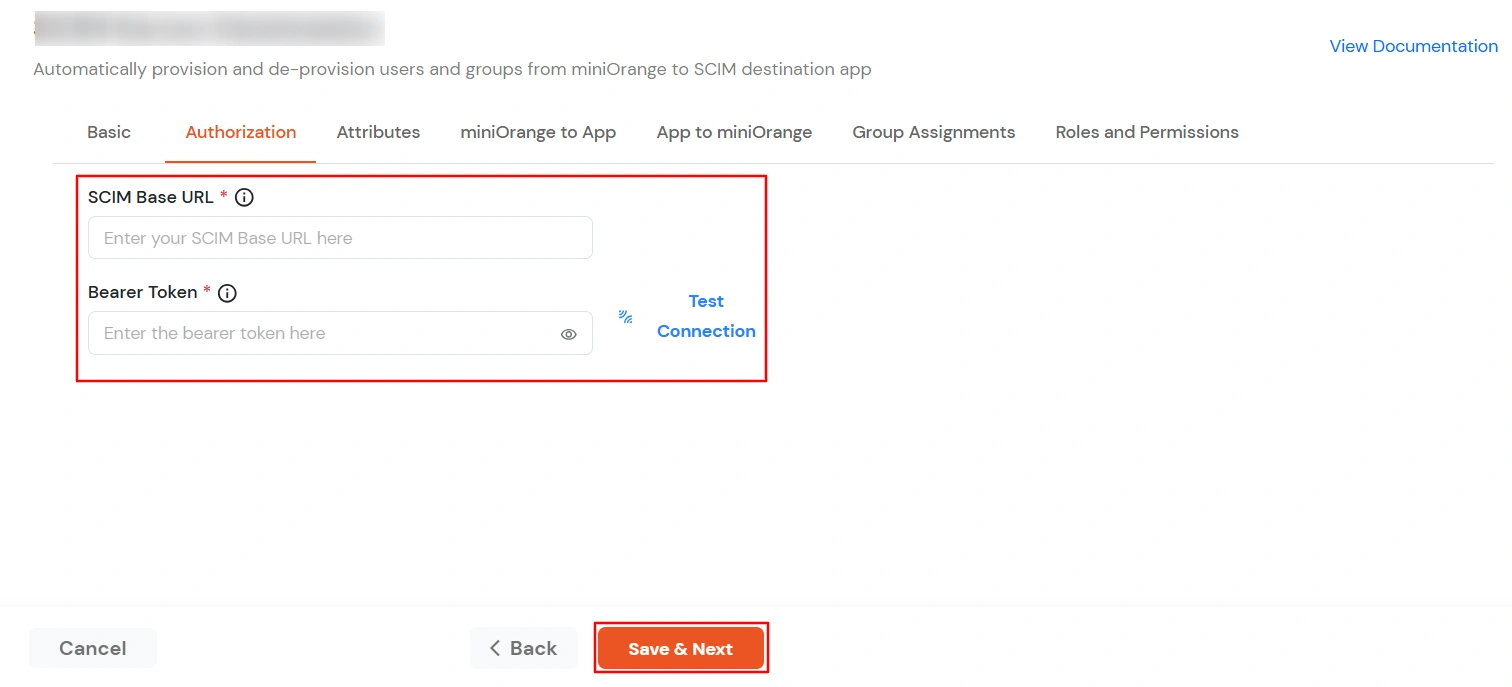This screenshot has height=687, width=1512.
Task: Open the Attributes tab
Action: coord(378,132)
